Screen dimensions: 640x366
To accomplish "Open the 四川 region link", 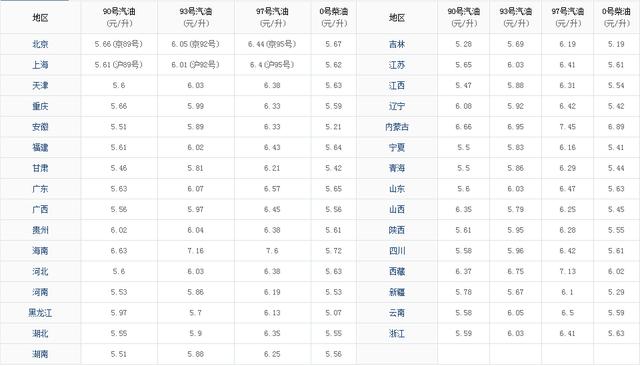I will click(x=397, y=251).
